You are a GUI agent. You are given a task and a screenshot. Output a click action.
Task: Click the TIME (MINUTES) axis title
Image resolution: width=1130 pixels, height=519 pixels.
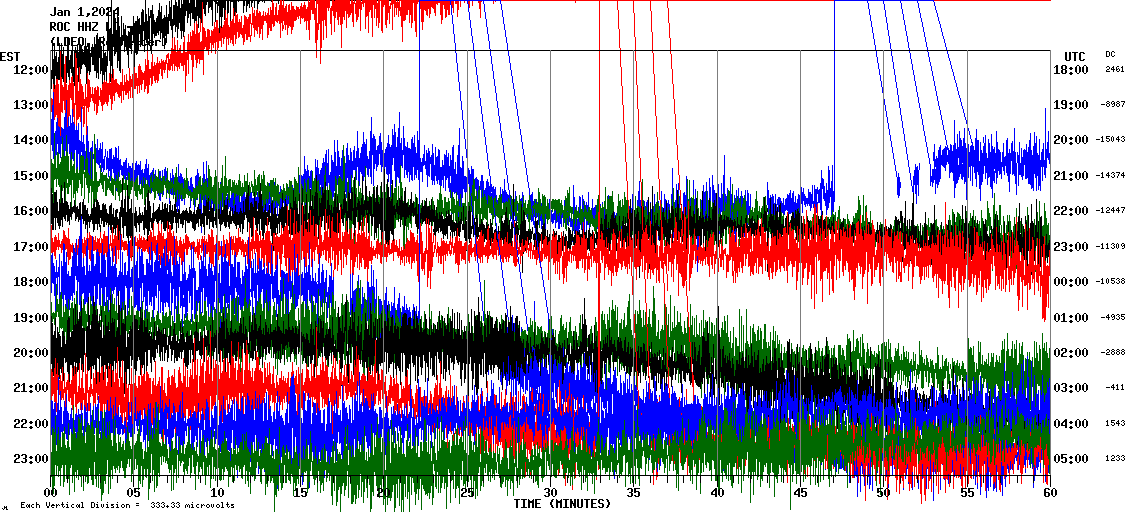coord(562,504)
